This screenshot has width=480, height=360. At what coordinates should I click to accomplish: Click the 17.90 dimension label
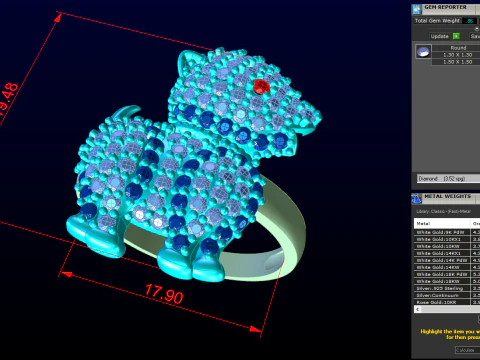coord(164,294)
